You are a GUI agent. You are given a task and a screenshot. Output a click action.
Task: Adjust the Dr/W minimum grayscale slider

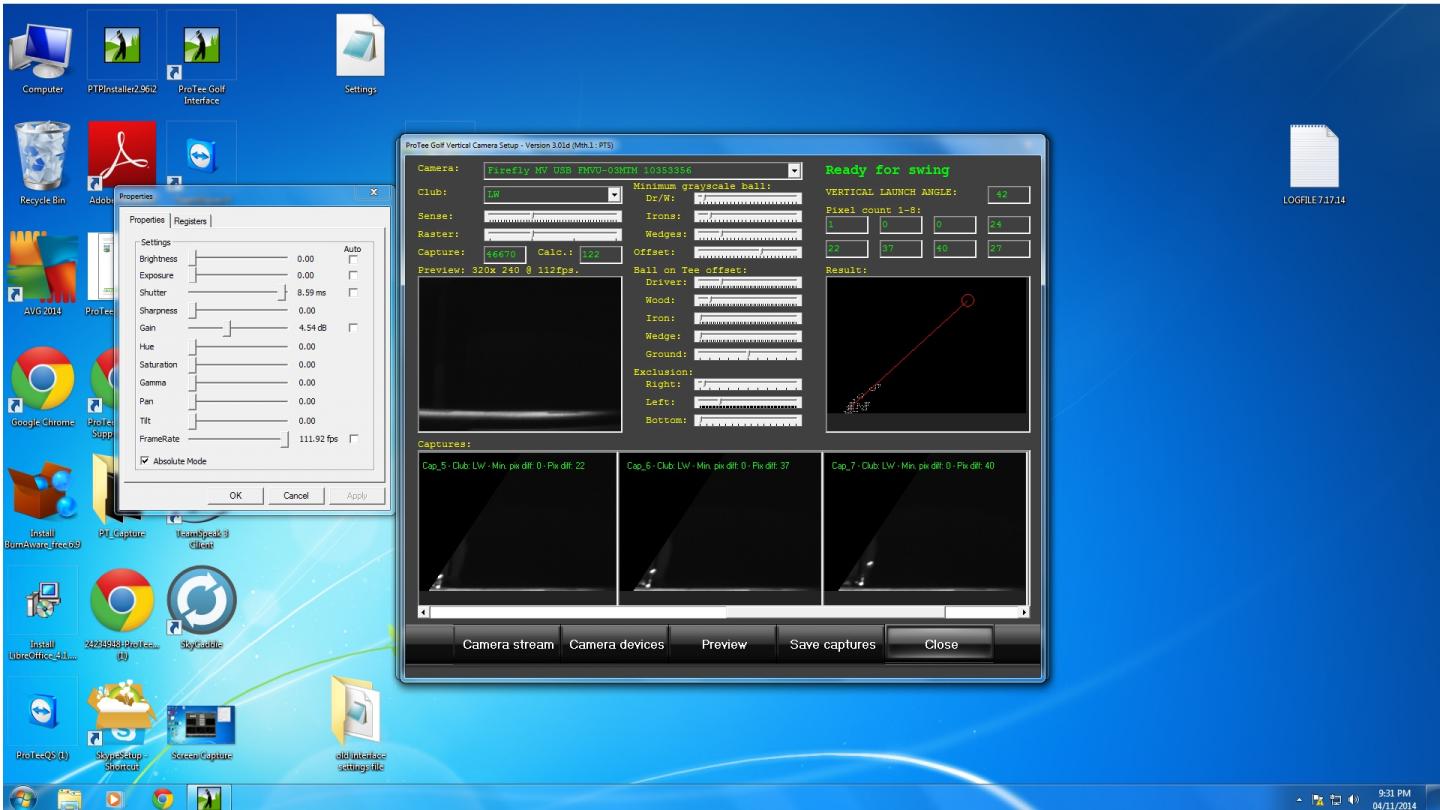coord(748,198)
